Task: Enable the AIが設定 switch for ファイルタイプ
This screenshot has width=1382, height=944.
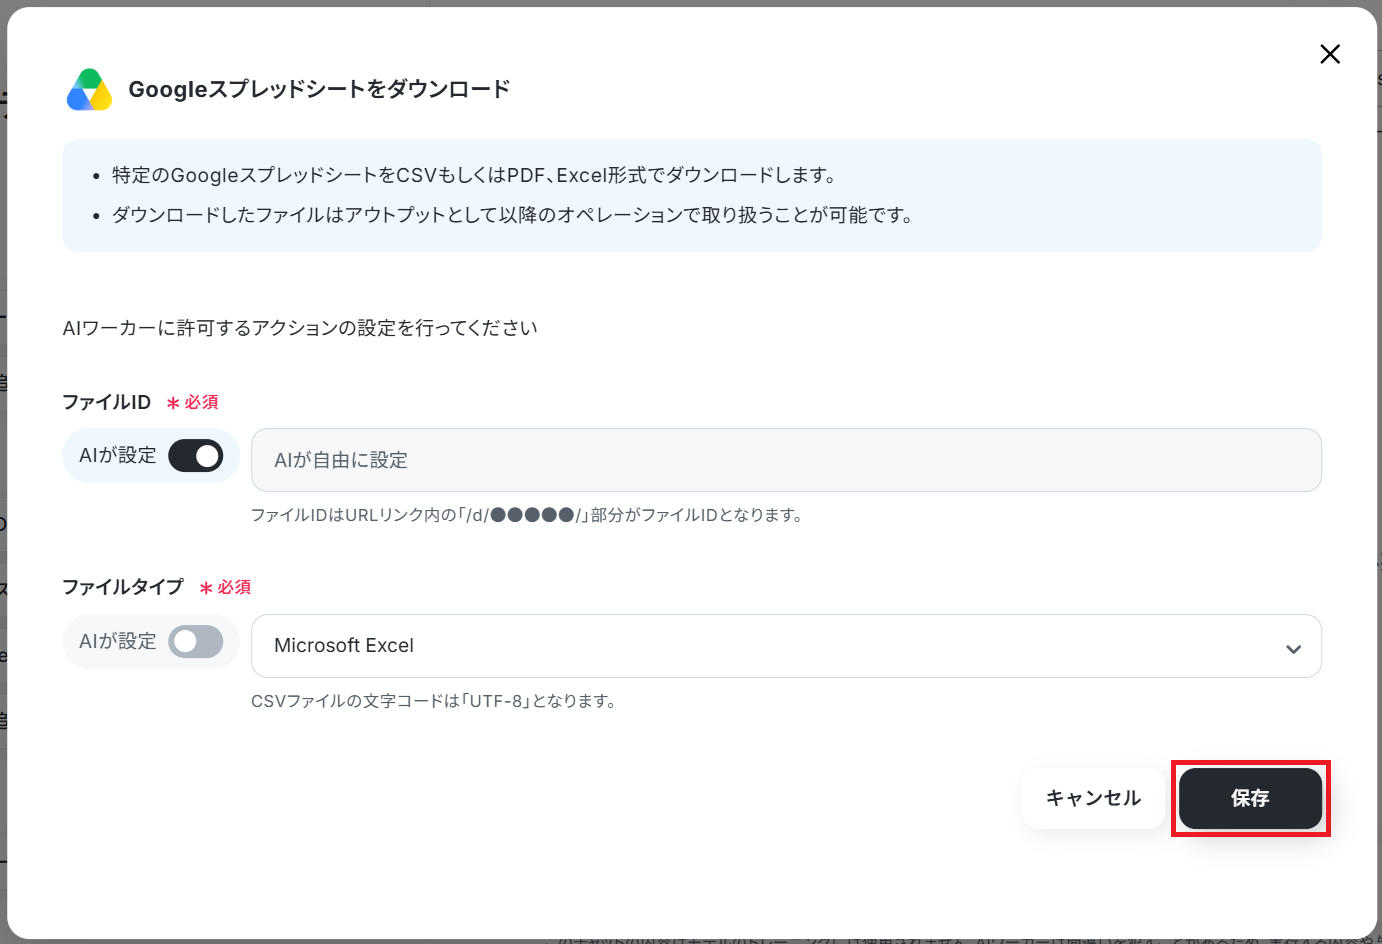Action: (196, 641)
